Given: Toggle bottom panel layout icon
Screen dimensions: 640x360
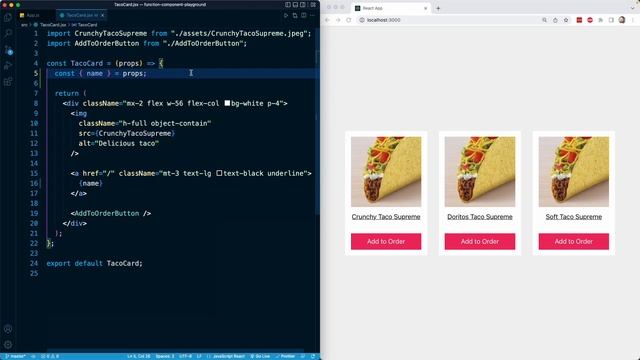Looking at the screenshot, I should point(295,5).
